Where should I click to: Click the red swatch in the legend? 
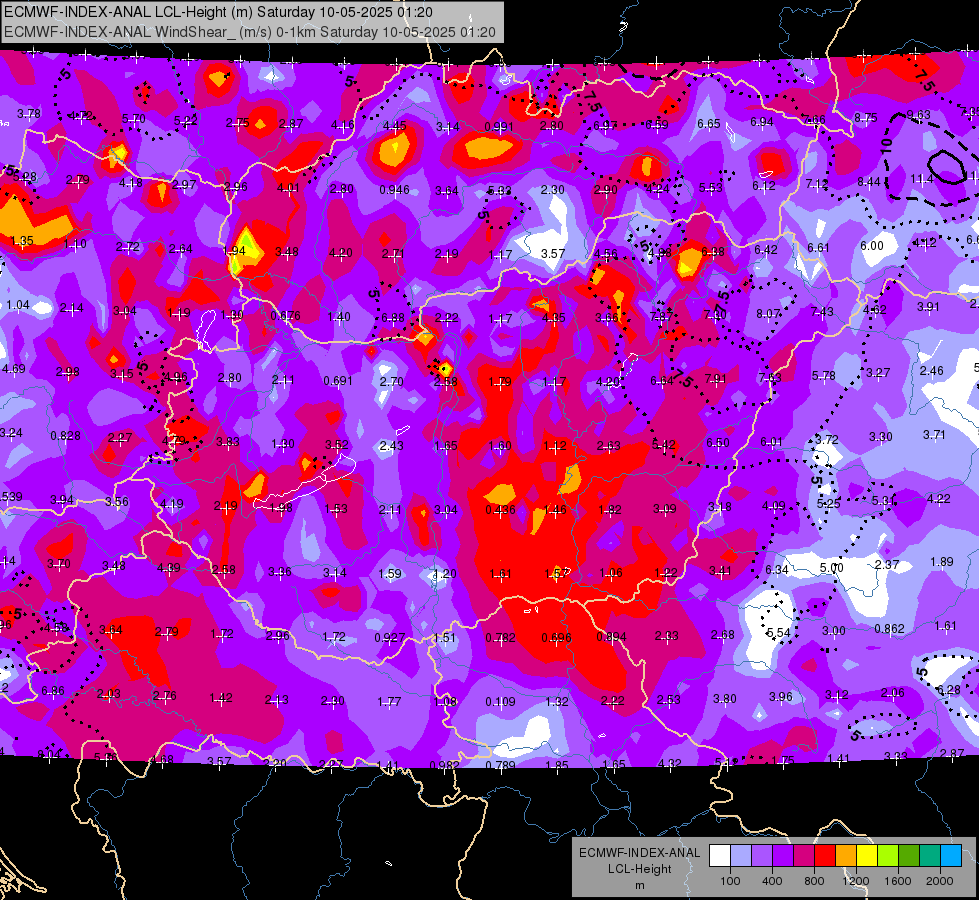point(825,856)
